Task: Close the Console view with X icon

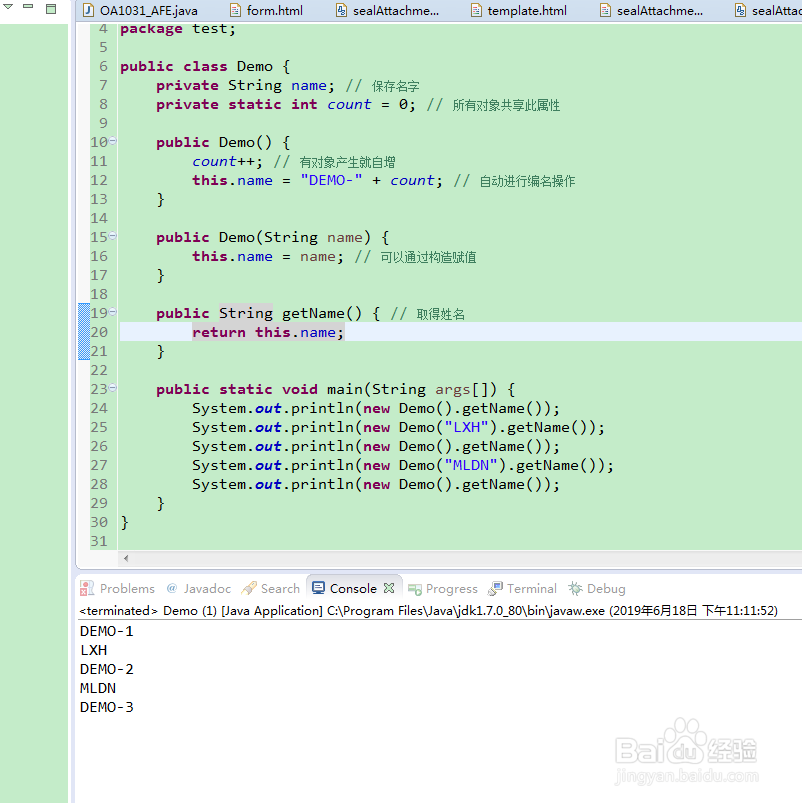Action: click(389, 588)
